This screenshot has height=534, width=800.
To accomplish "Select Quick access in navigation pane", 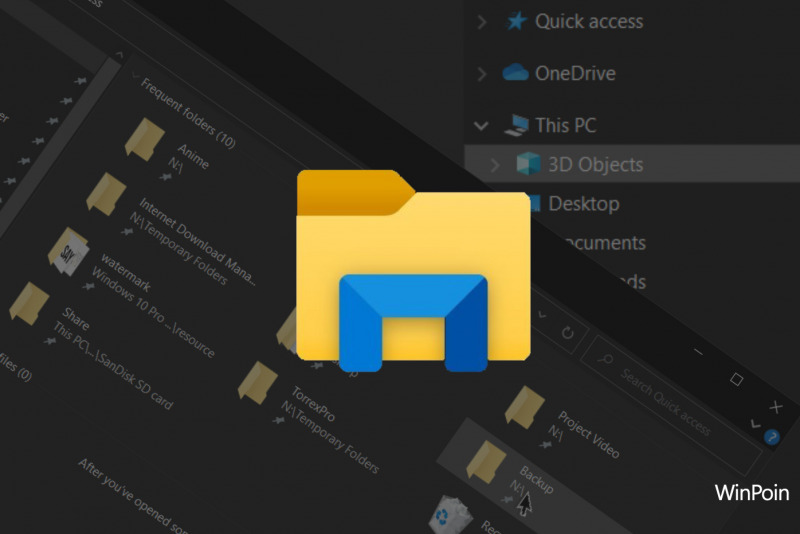I will pos(589,21).
